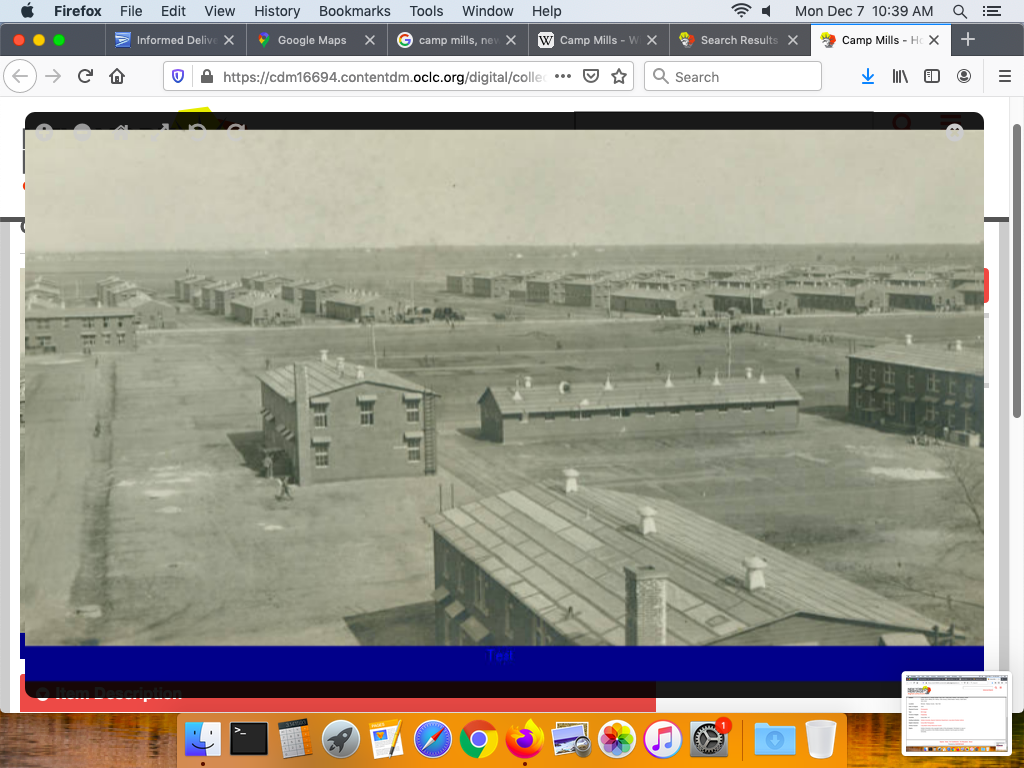Go to the Firefox home page
Image resolution: width=1024 pixels, height=768 pixels.
click(117, 77)
